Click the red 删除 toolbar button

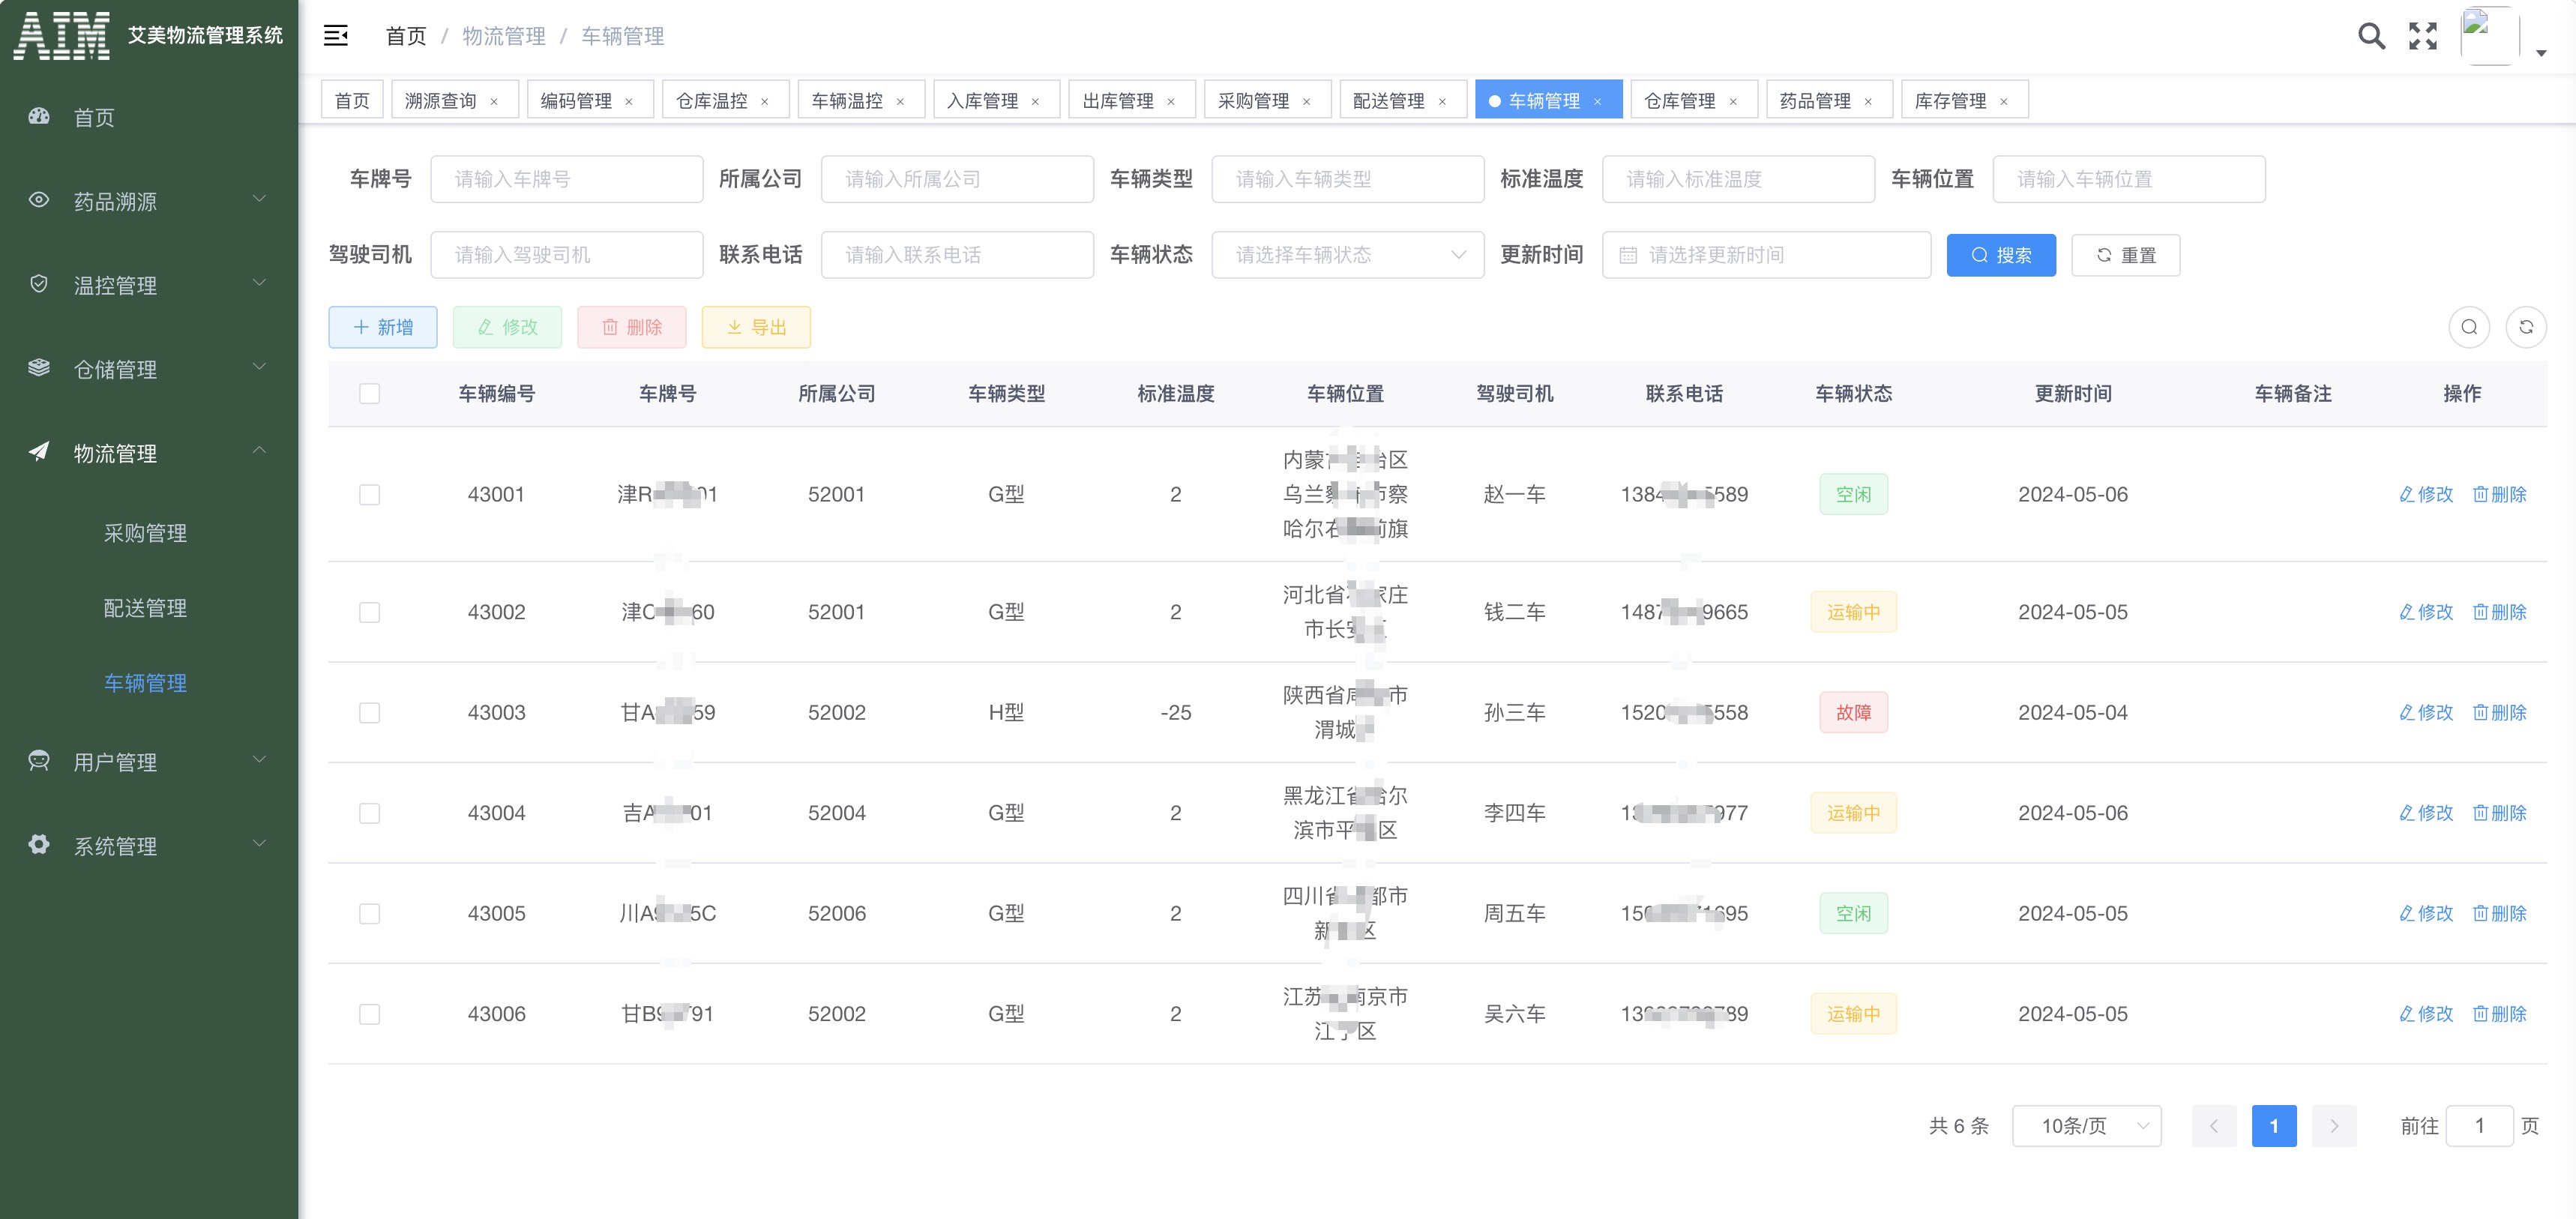point(632,327)
